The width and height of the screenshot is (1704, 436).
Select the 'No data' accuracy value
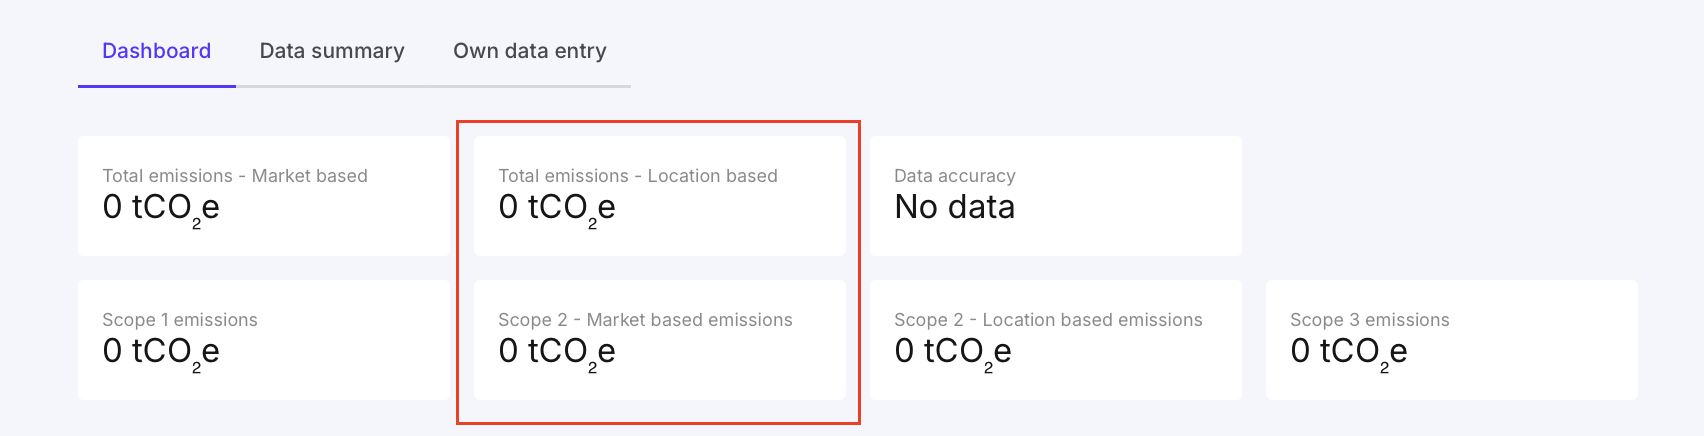(955, 207)
